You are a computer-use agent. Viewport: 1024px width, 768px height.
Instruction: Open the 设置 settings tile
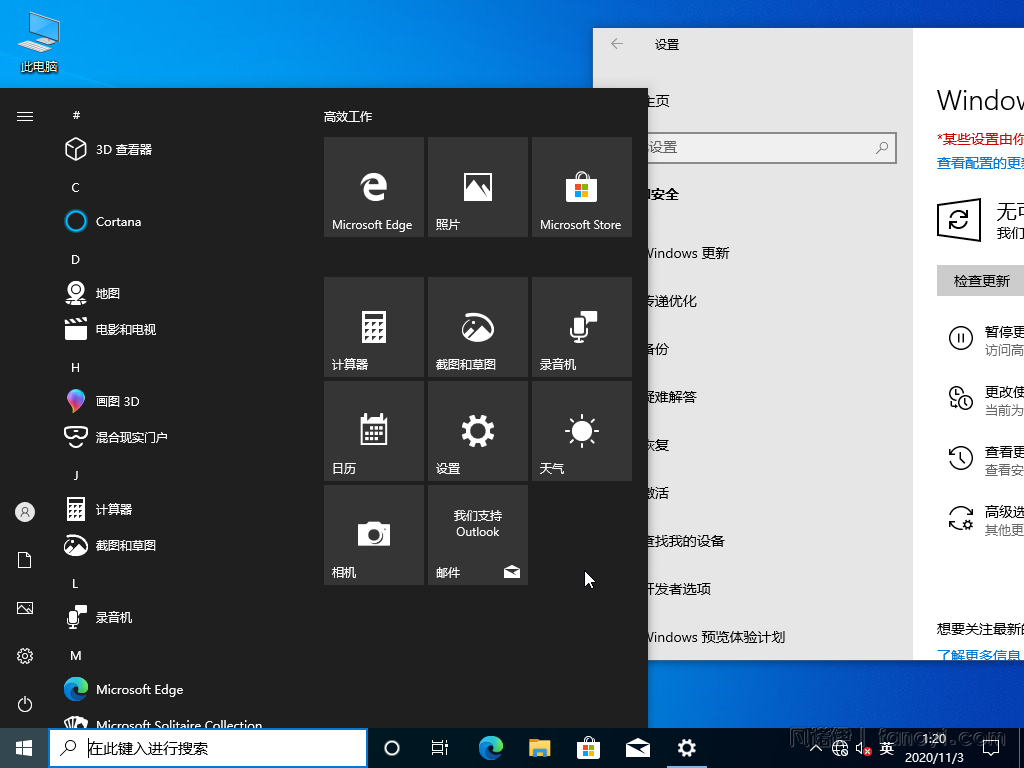(x=477, y=431)
